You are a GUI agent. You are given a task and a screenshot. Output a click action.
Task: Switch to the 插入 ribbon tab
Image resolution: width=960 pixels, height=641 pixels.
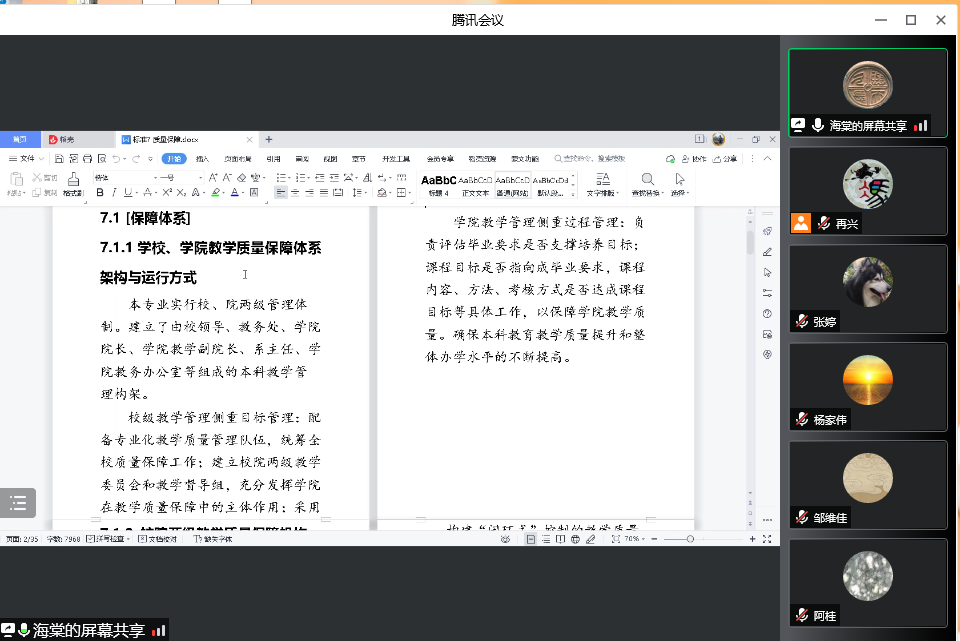[x=202, y=159]
